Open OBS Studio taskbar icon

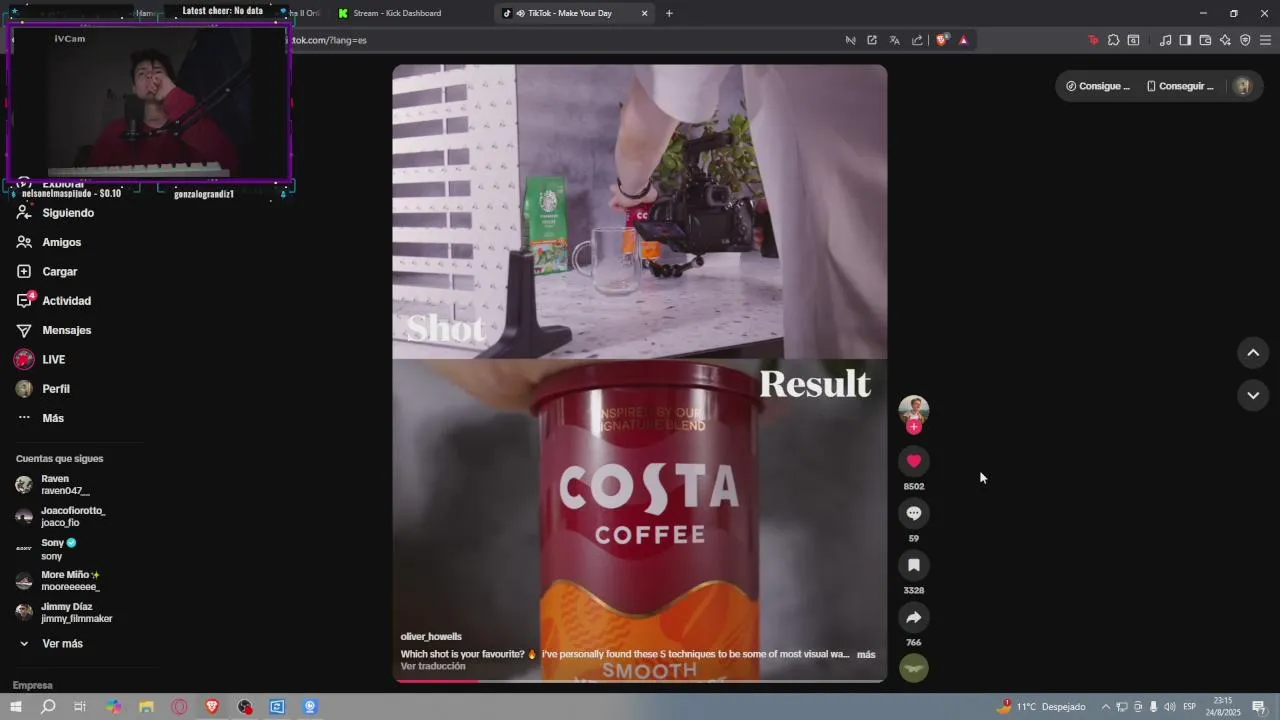point(245,707)
